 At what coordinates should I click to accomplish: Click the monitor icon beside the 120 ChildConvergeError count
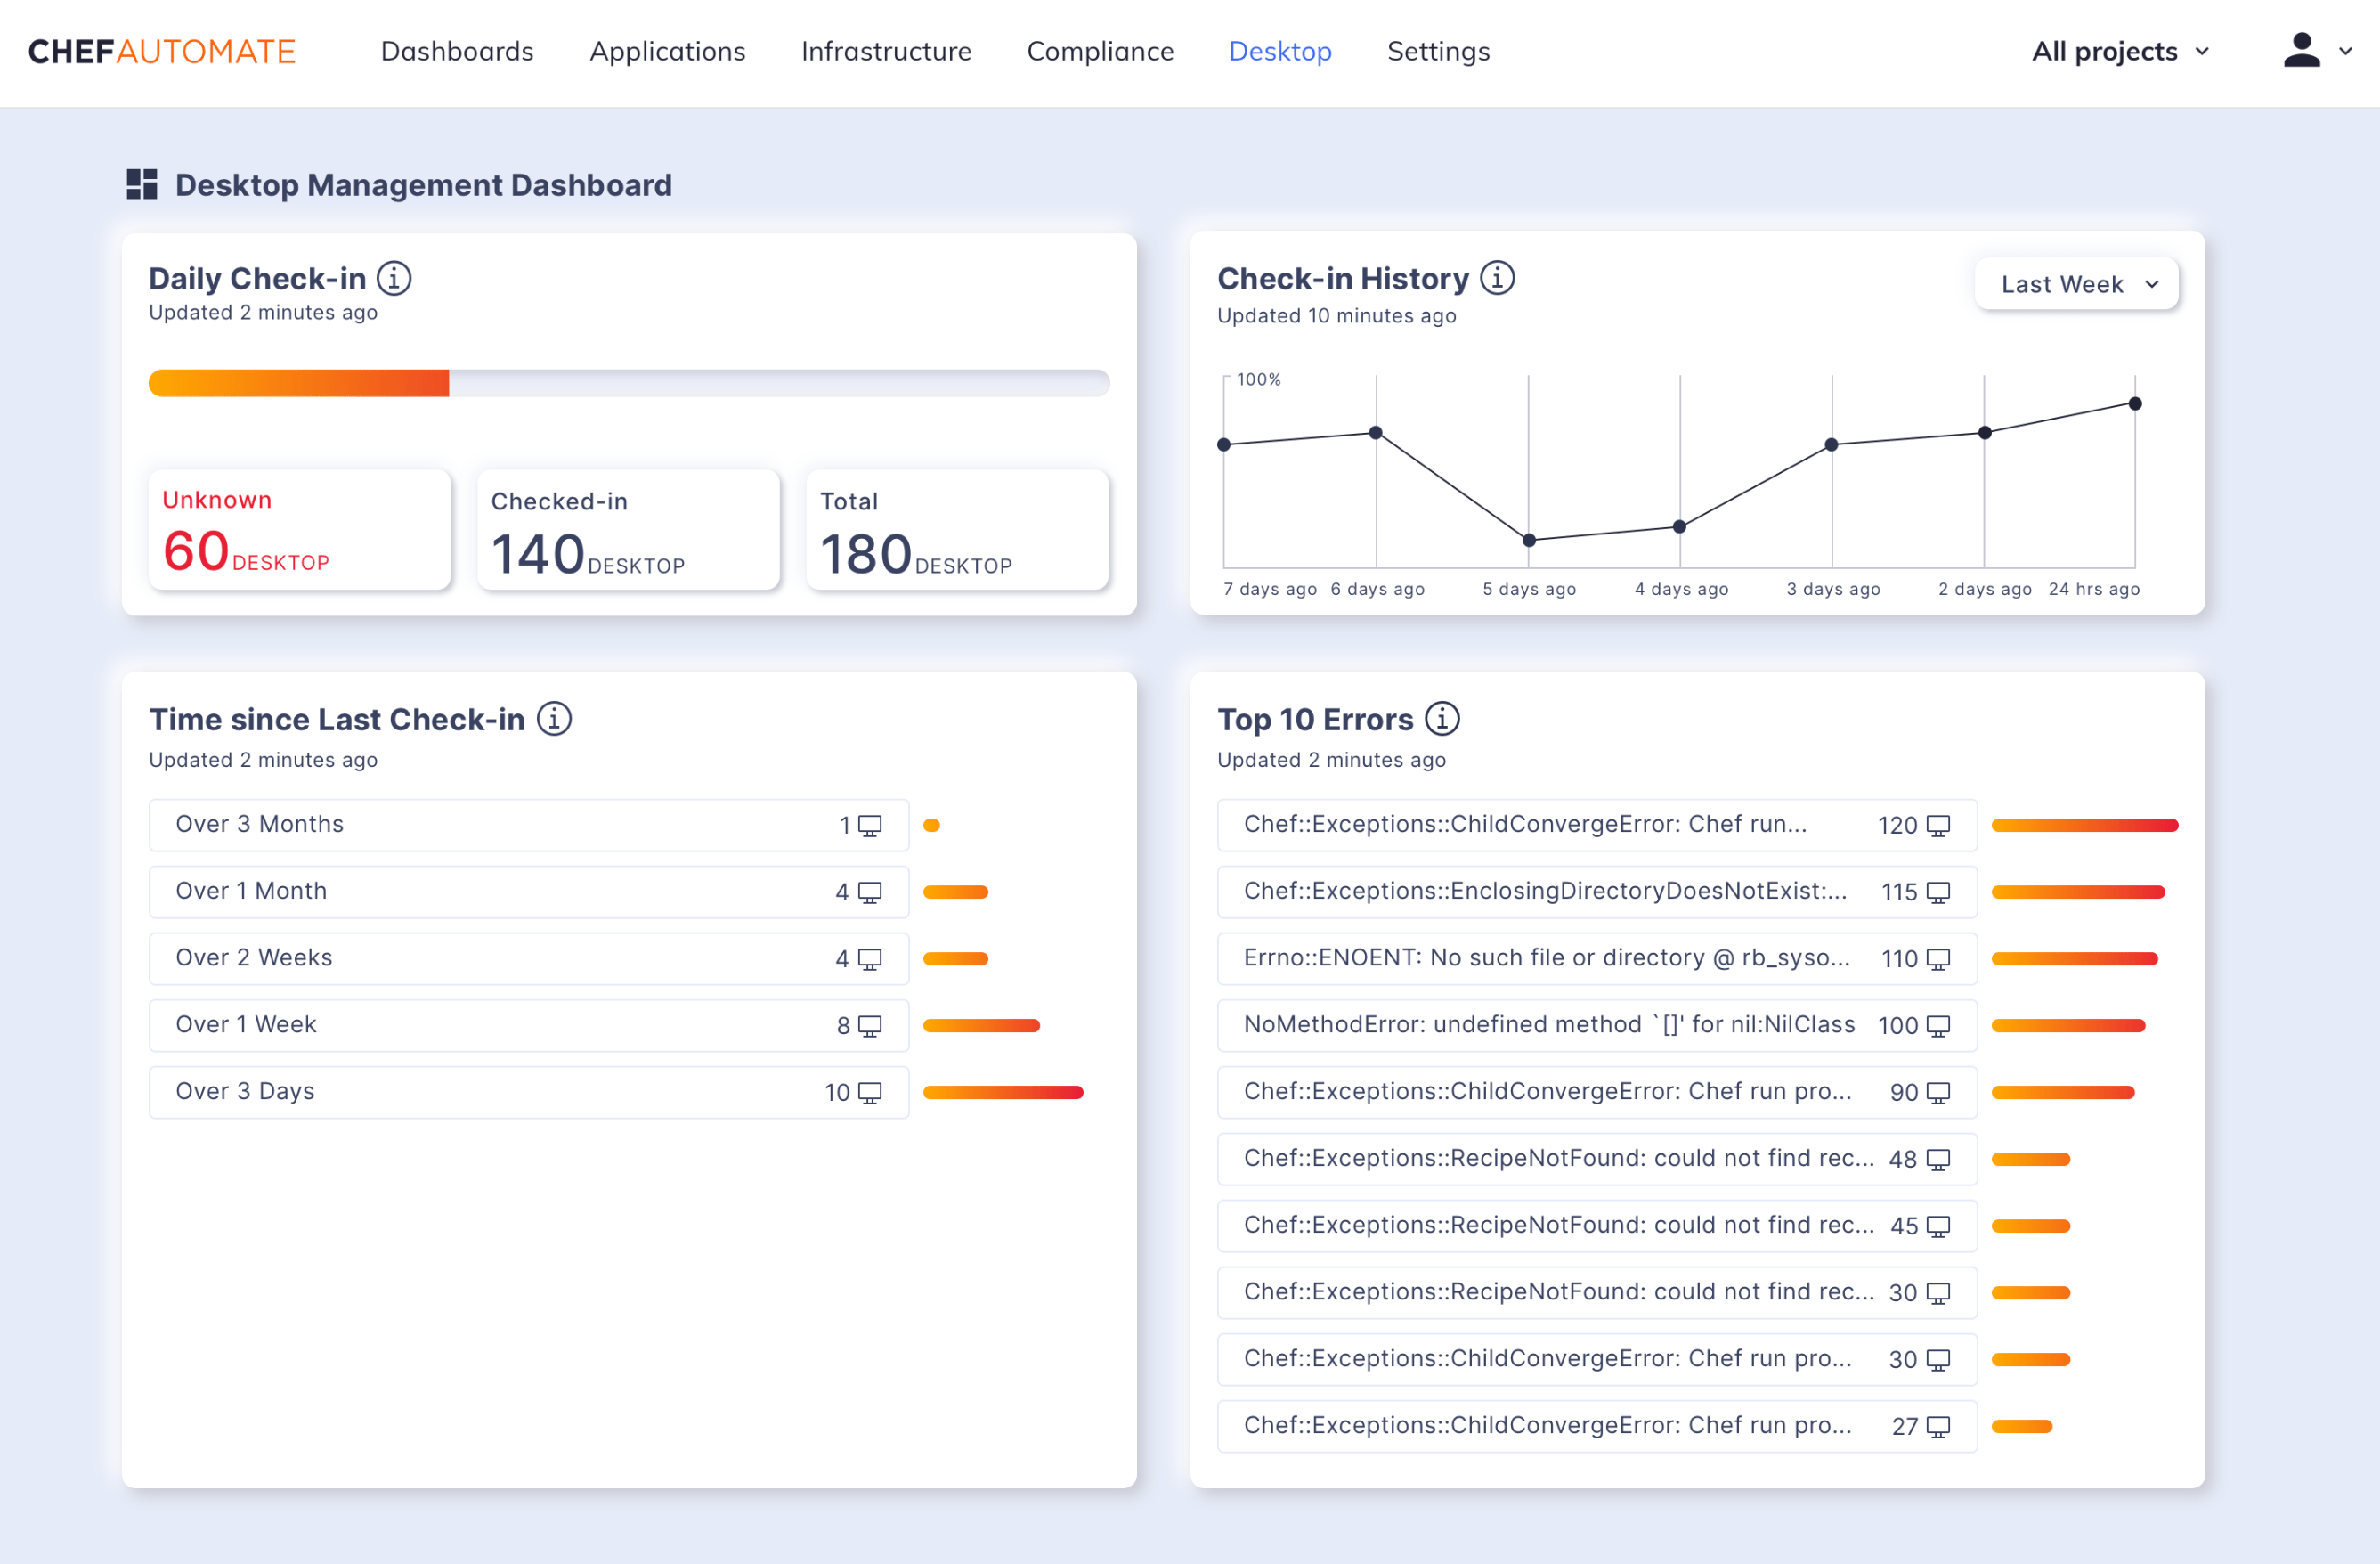click(1938, 825)
